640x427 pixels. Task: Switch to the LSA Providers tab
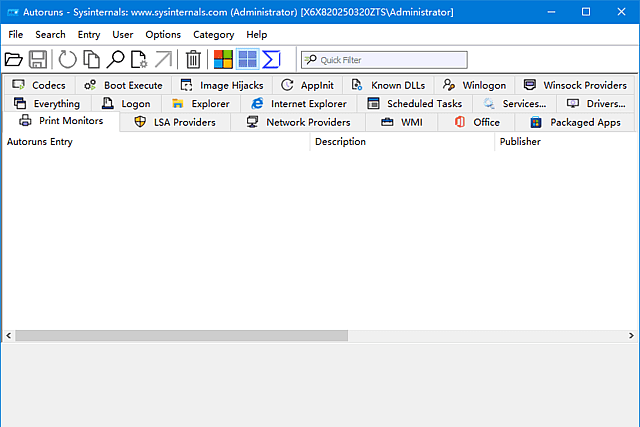(175, 122)
